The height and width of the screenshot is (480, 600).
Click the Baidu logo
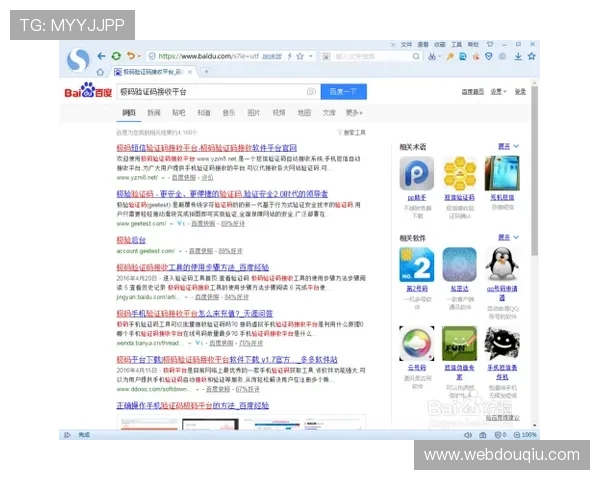point(88,90)
